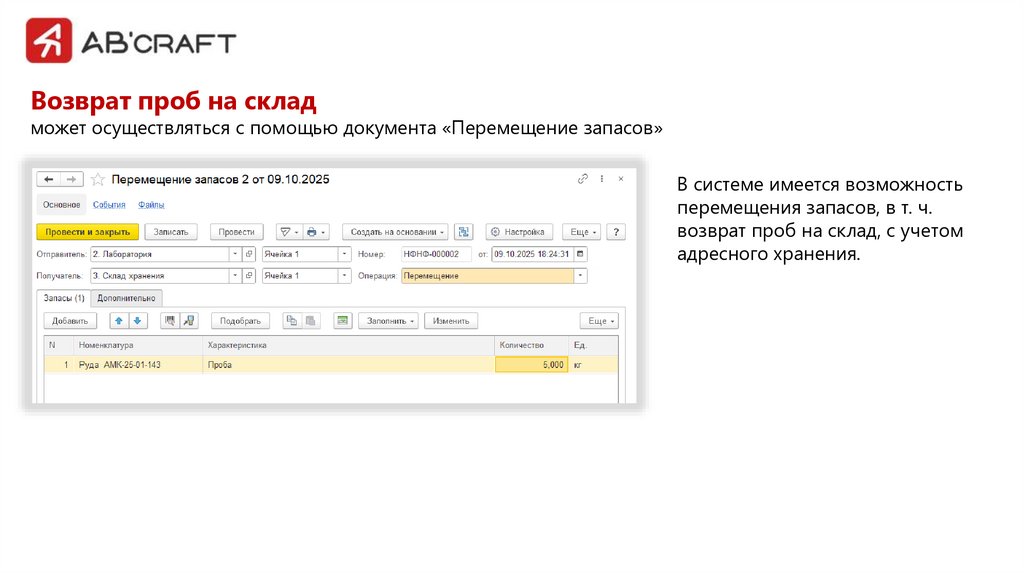The width and height of the screenshot is (1024, 574).
Task: Open the События link
Action: (x=109, y=204)
